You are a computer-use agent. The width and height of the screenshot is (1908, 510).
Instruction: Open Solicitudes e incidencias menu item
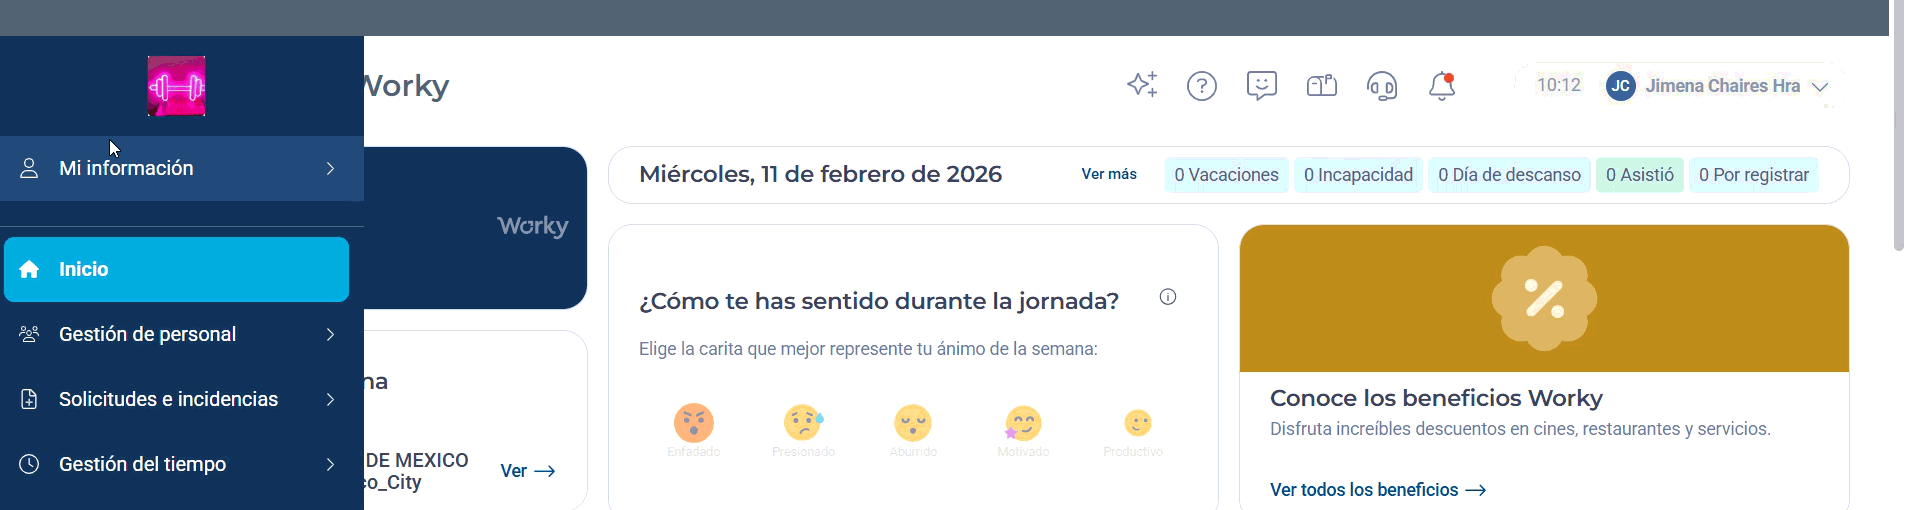(176, 399)
